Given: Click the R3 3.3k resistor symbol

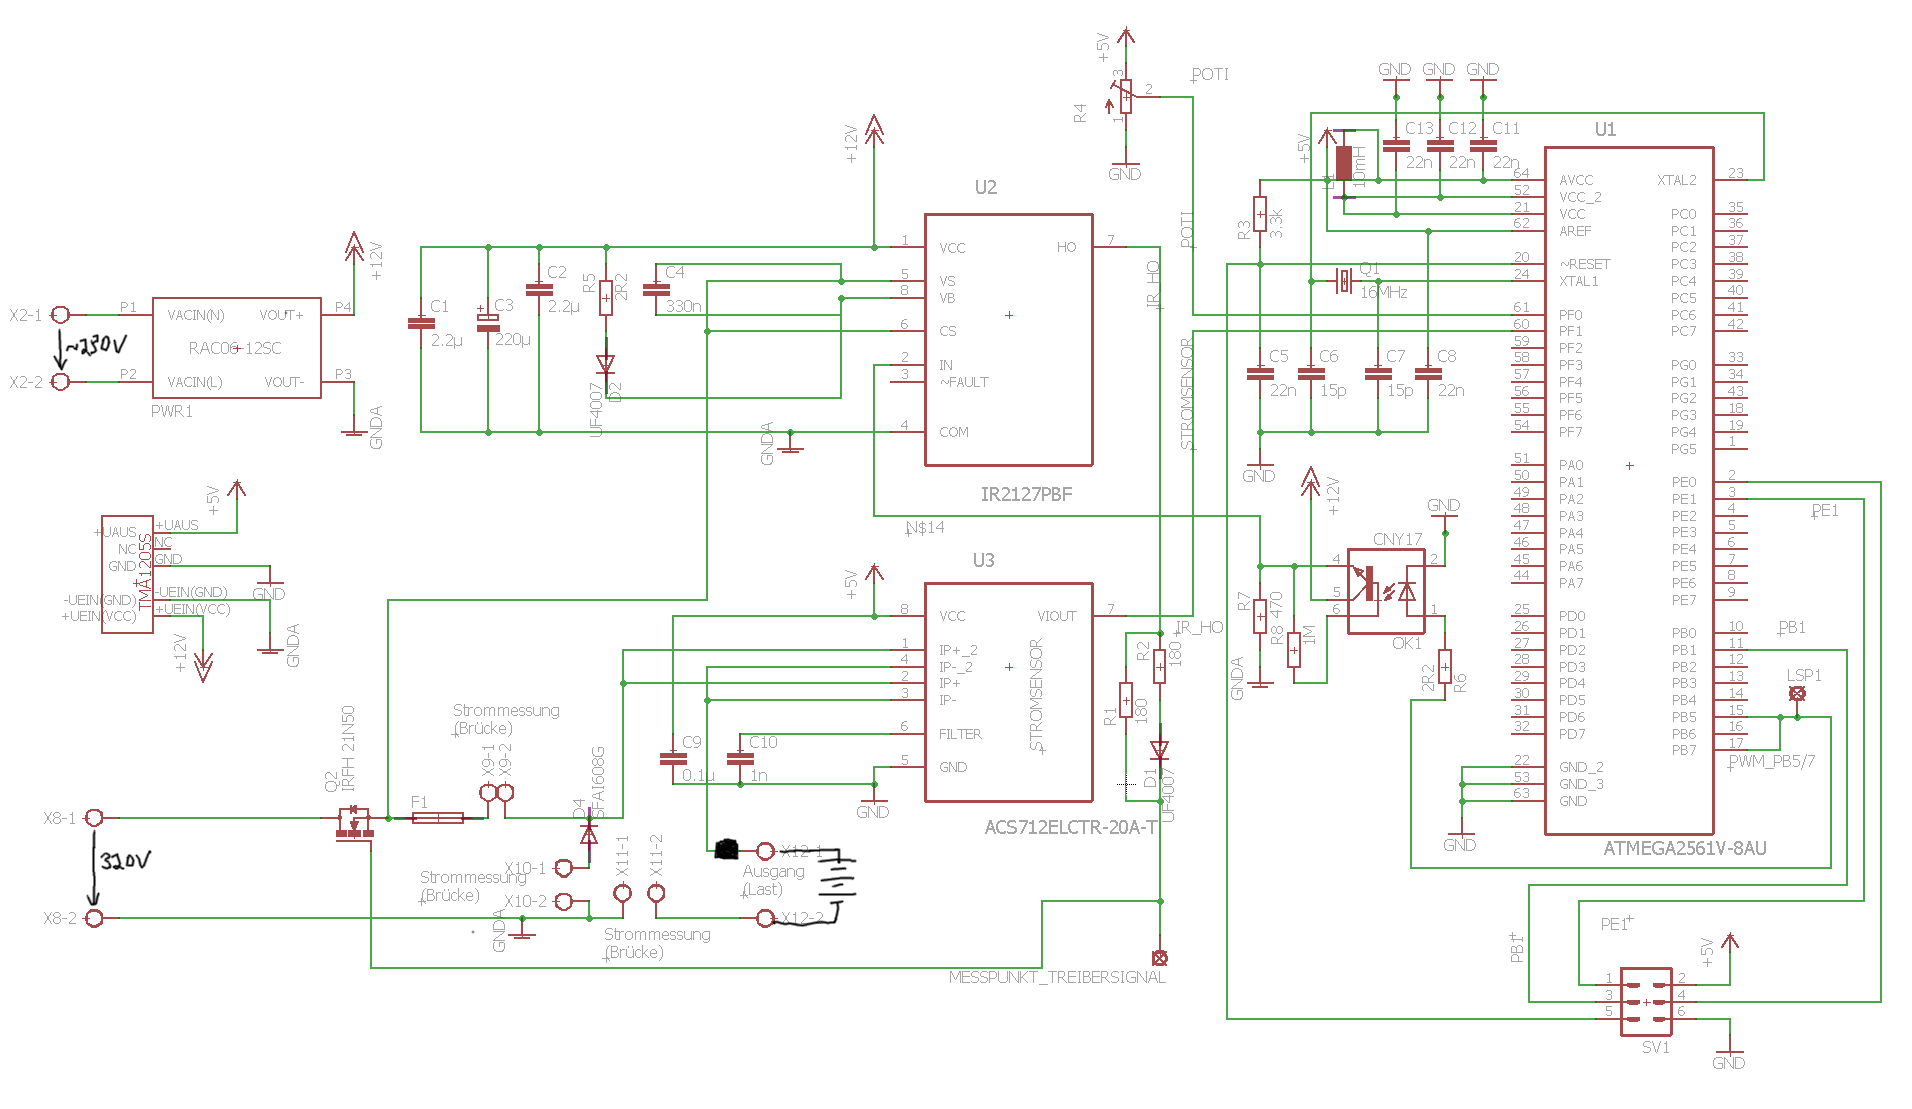Looking at the screenshot, I should point(1260,214).
